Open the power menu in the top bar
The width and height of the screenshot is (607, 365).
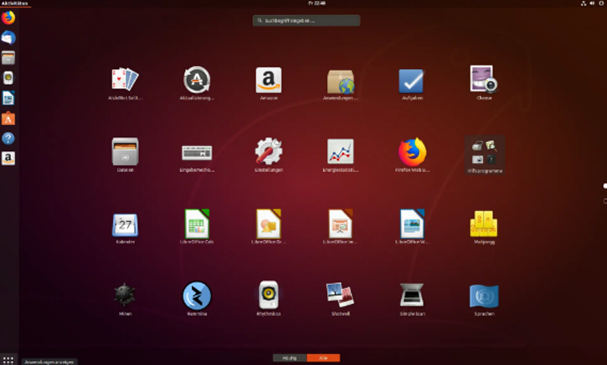click(602, 3)
